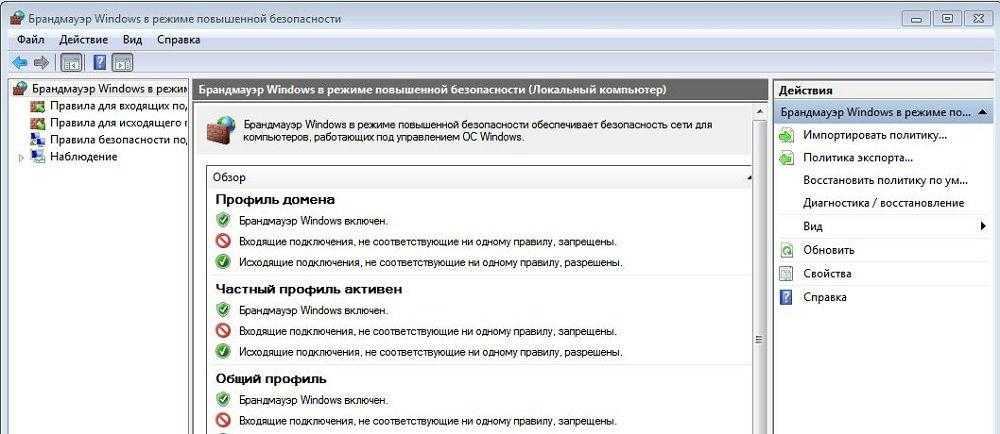The width and height of the screenshot is (1000, 434).
Task: Click the Export Policy icon in Actions
Action: [787, 158]
